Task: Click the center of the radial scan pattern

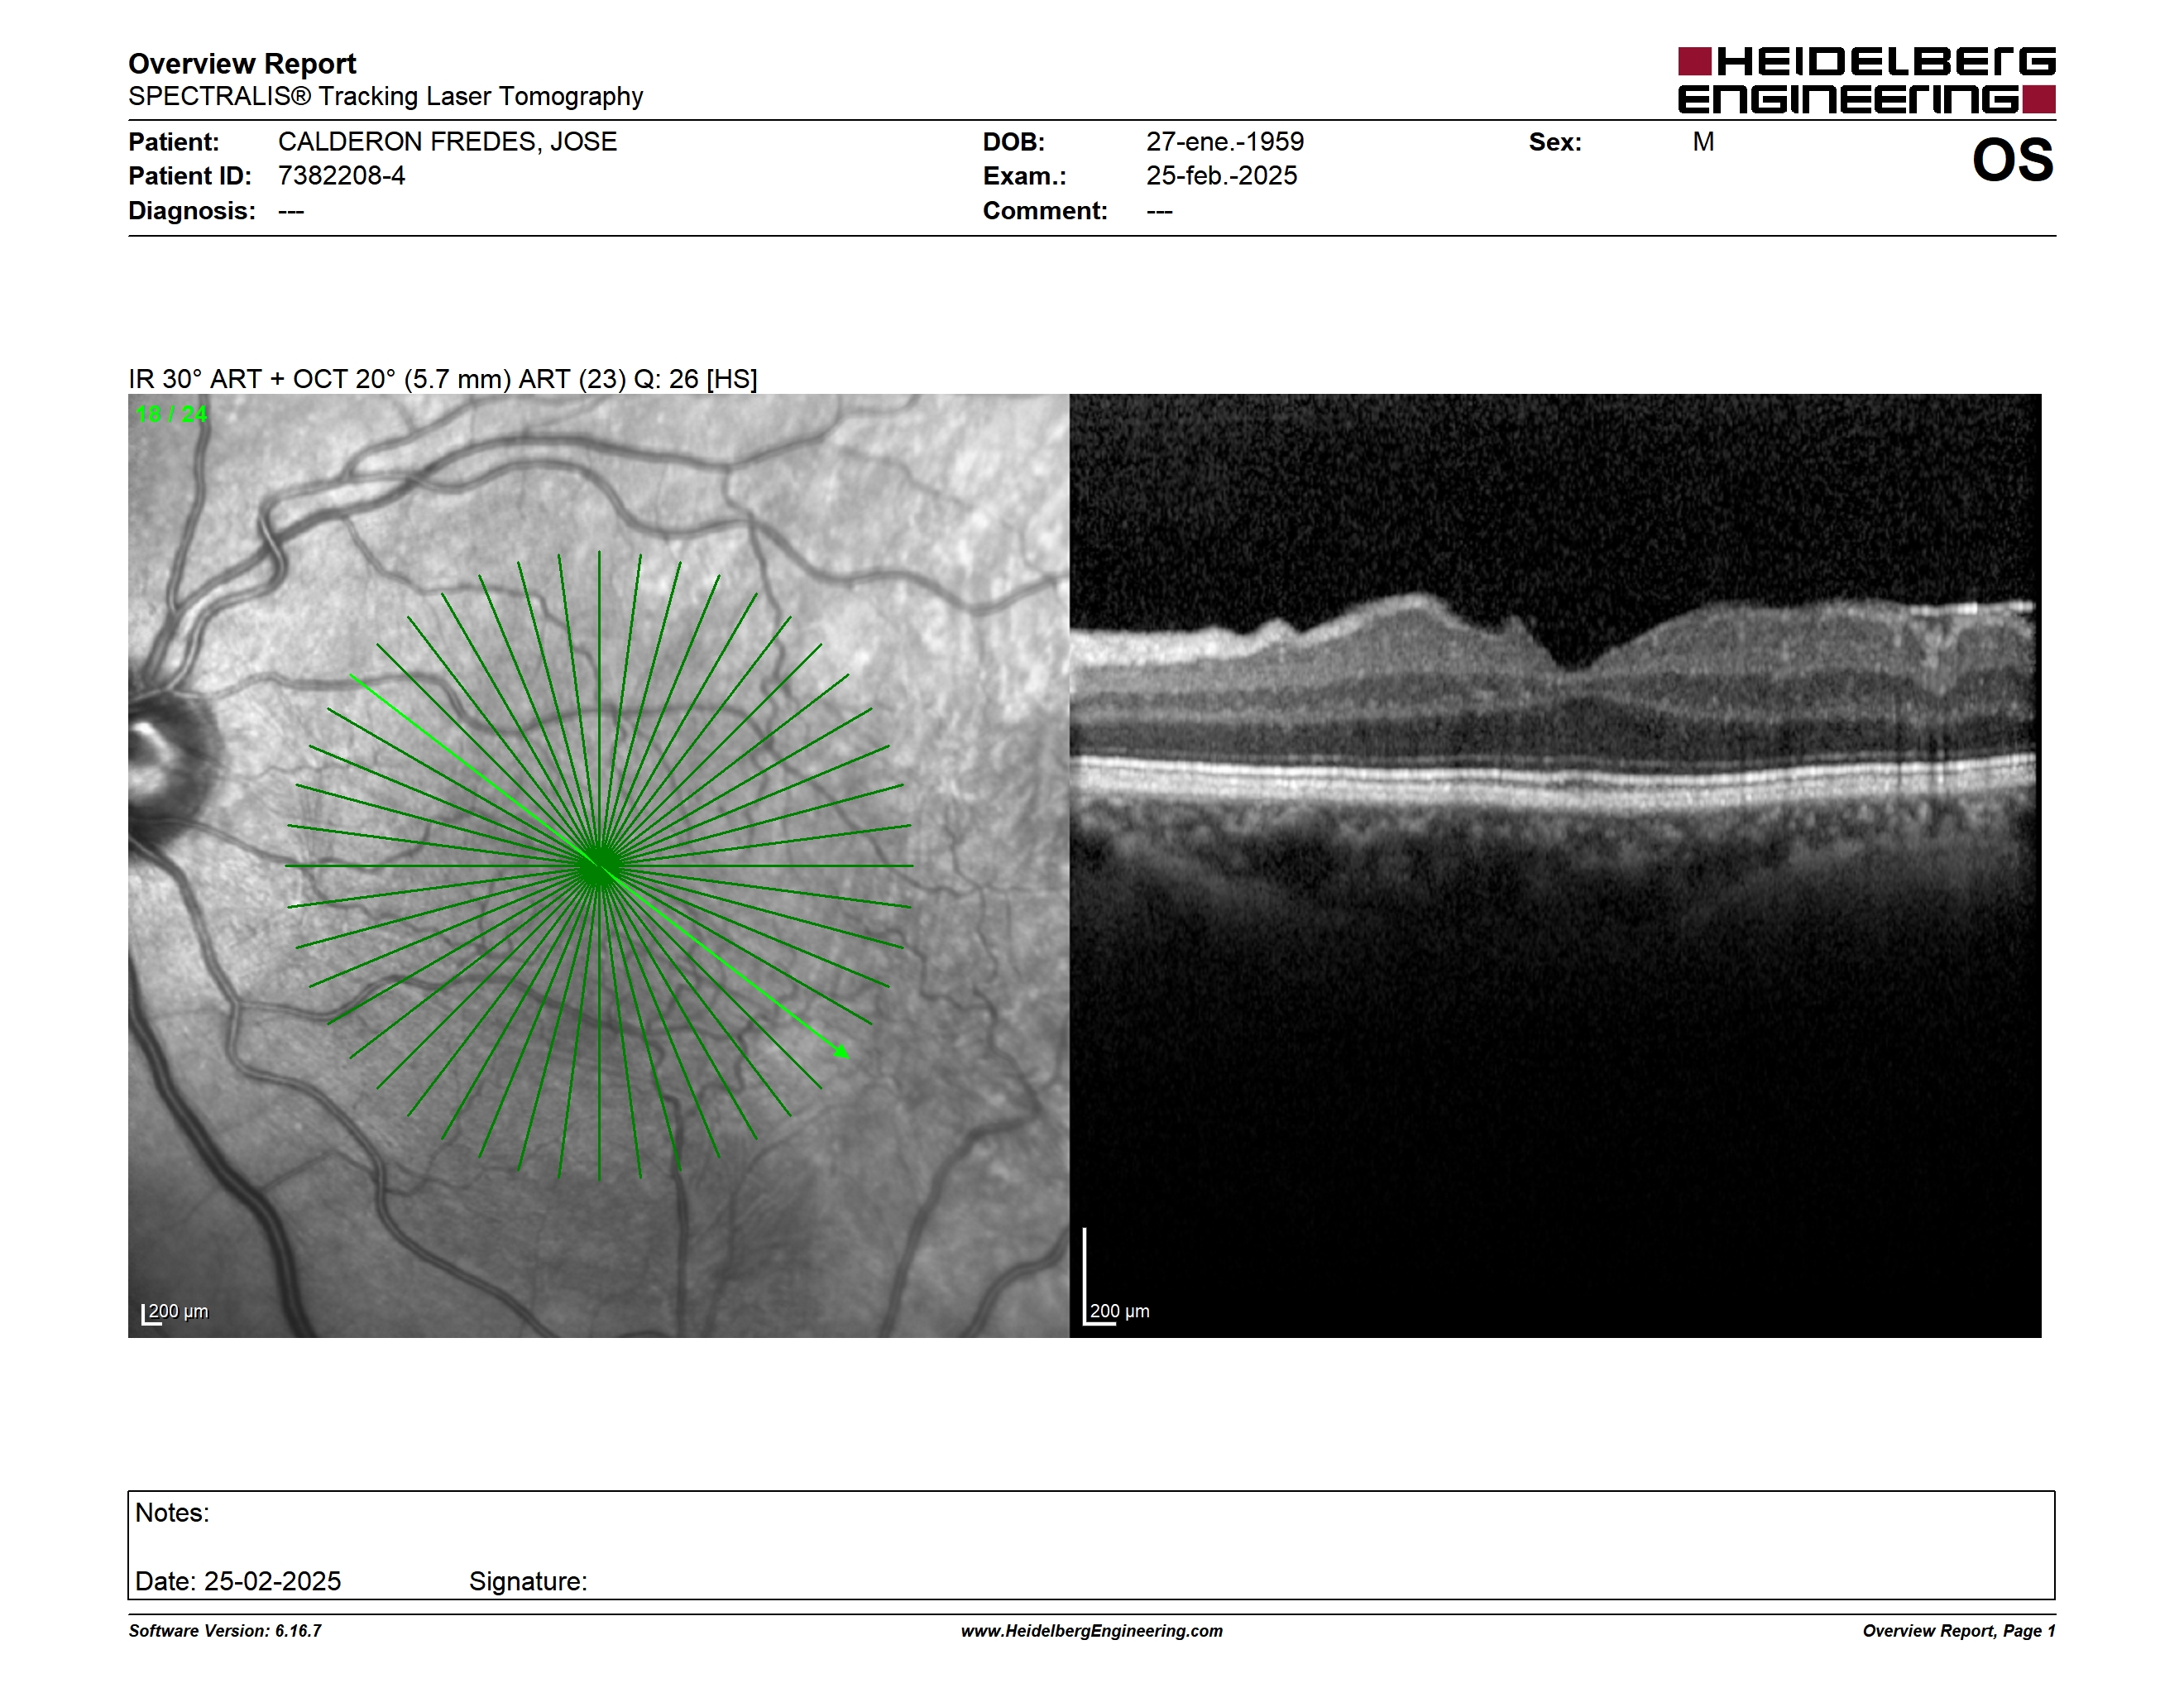Action: click(x=598, y=866)
